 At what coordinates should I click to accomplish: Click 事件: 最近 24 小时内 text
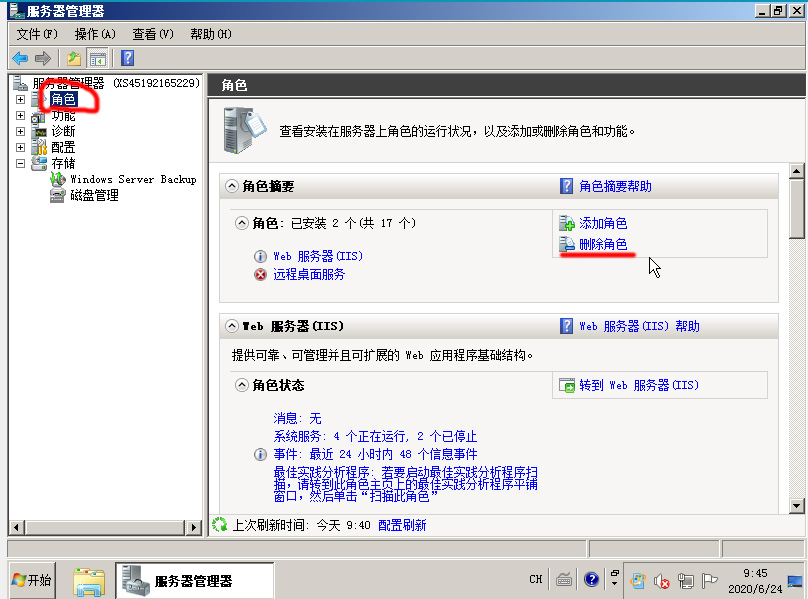(375, 454)
